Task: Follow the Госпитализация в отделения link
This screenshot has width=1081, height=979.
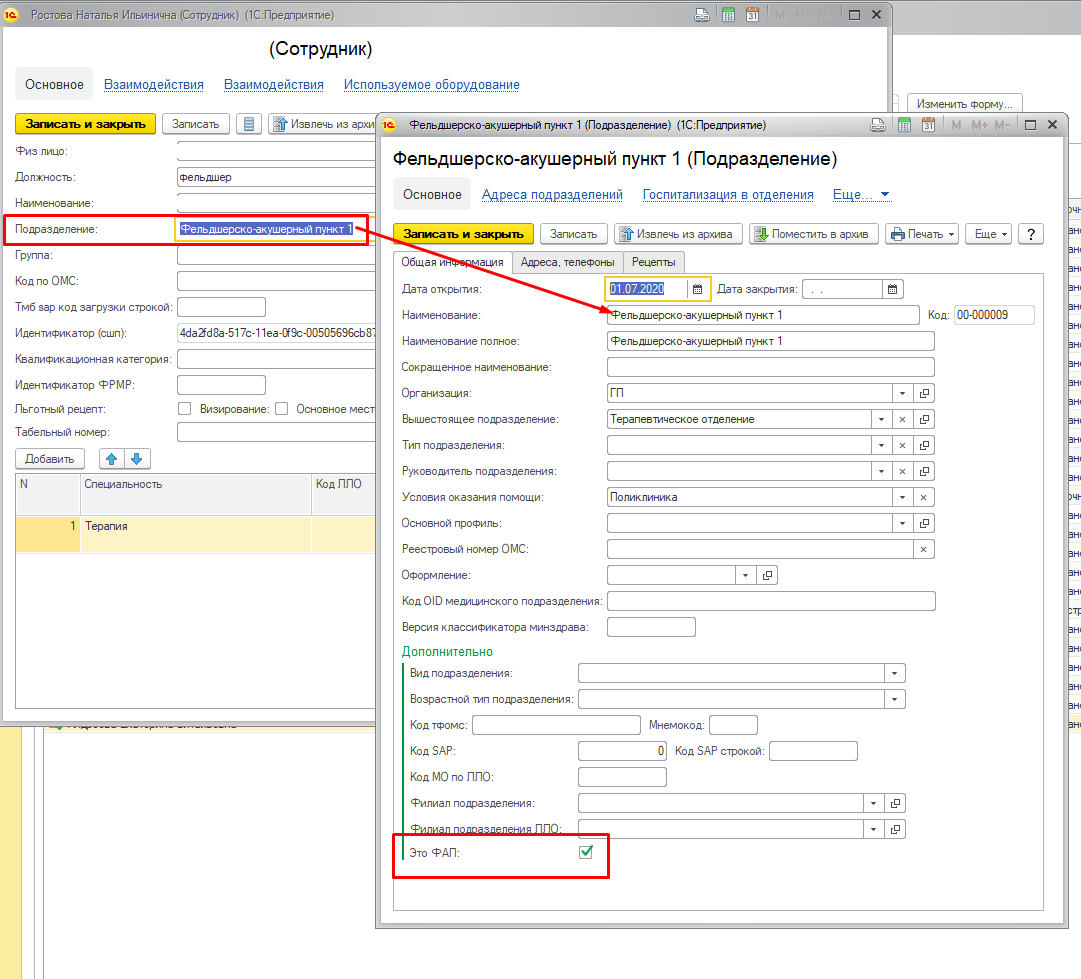Action: coord(727,195)
